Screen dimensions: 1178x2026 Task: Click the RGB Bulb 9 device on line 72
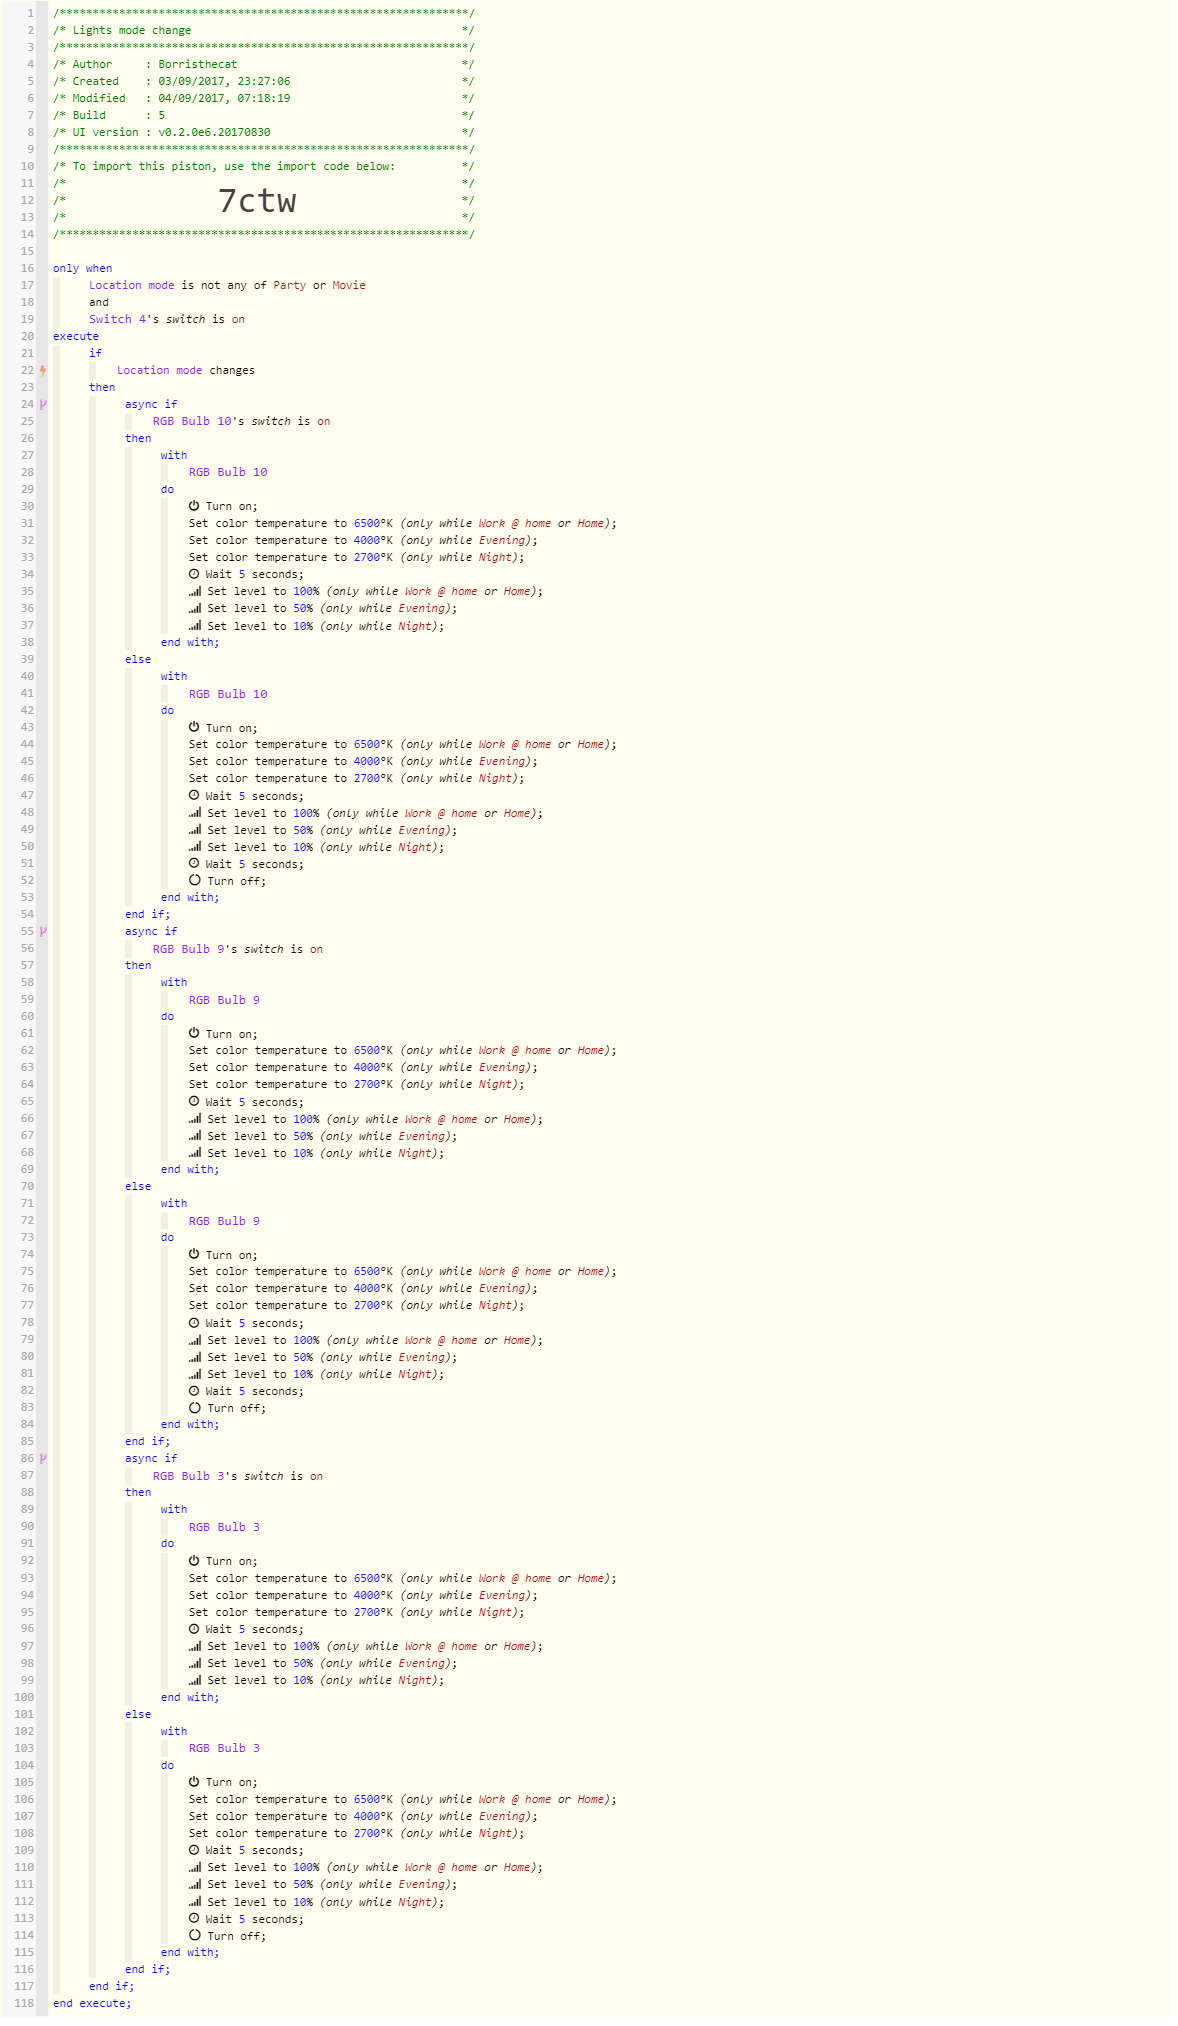pyautogui.click(x=224, y=1220)
